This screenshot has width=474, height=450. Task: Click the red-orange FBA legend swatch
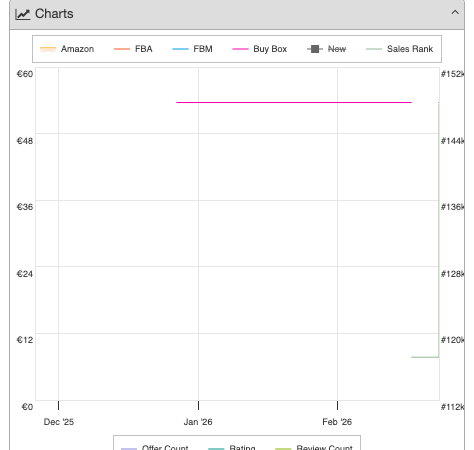click(122, 49)
